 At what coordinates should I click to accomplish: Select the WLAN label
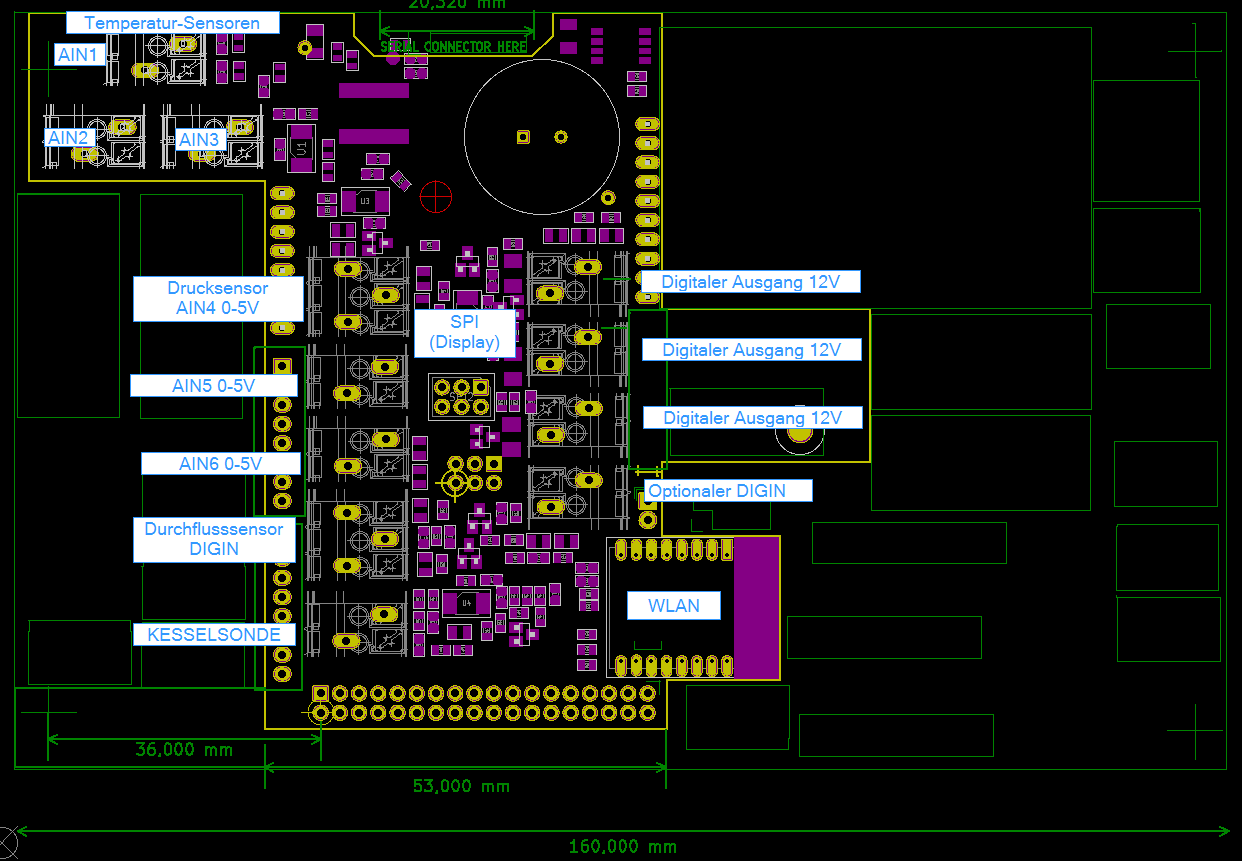tap(674, 605)
